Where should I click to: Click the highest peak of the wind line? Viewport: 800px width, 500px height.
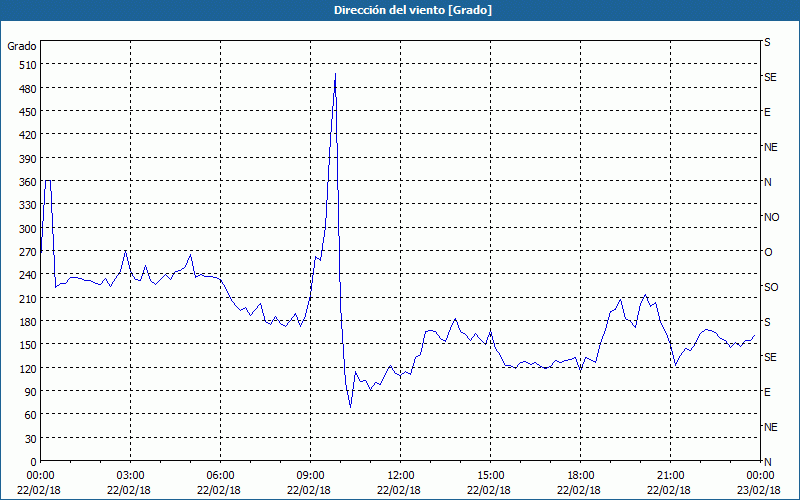pyautogui.click(x=335, y=74)
